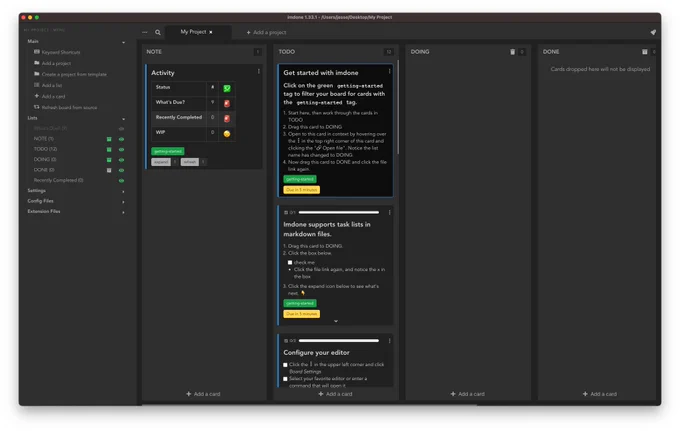Expand the Settings sidebar section

point(124,191)
